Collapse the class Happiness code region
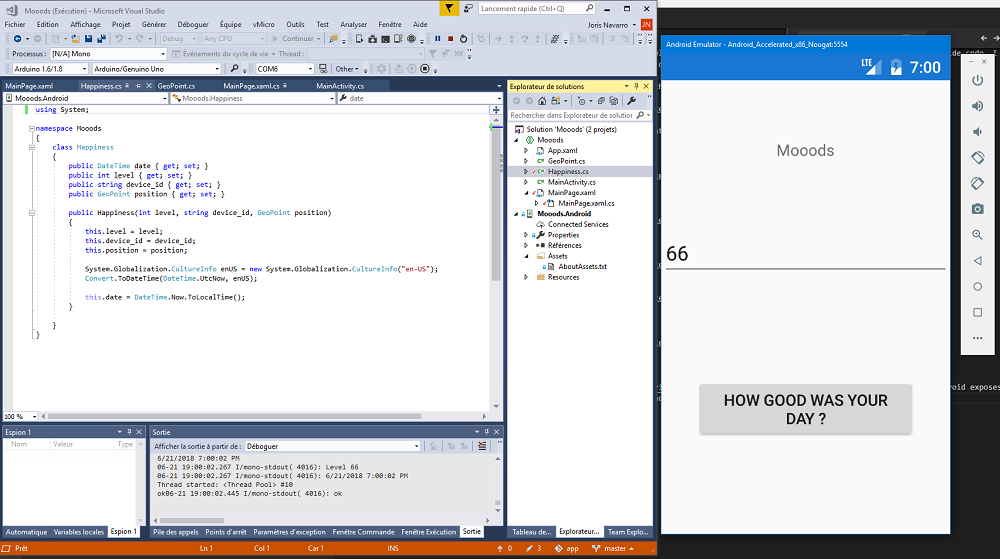Screen dimensions: 1000x559 (x=31, y=147)
